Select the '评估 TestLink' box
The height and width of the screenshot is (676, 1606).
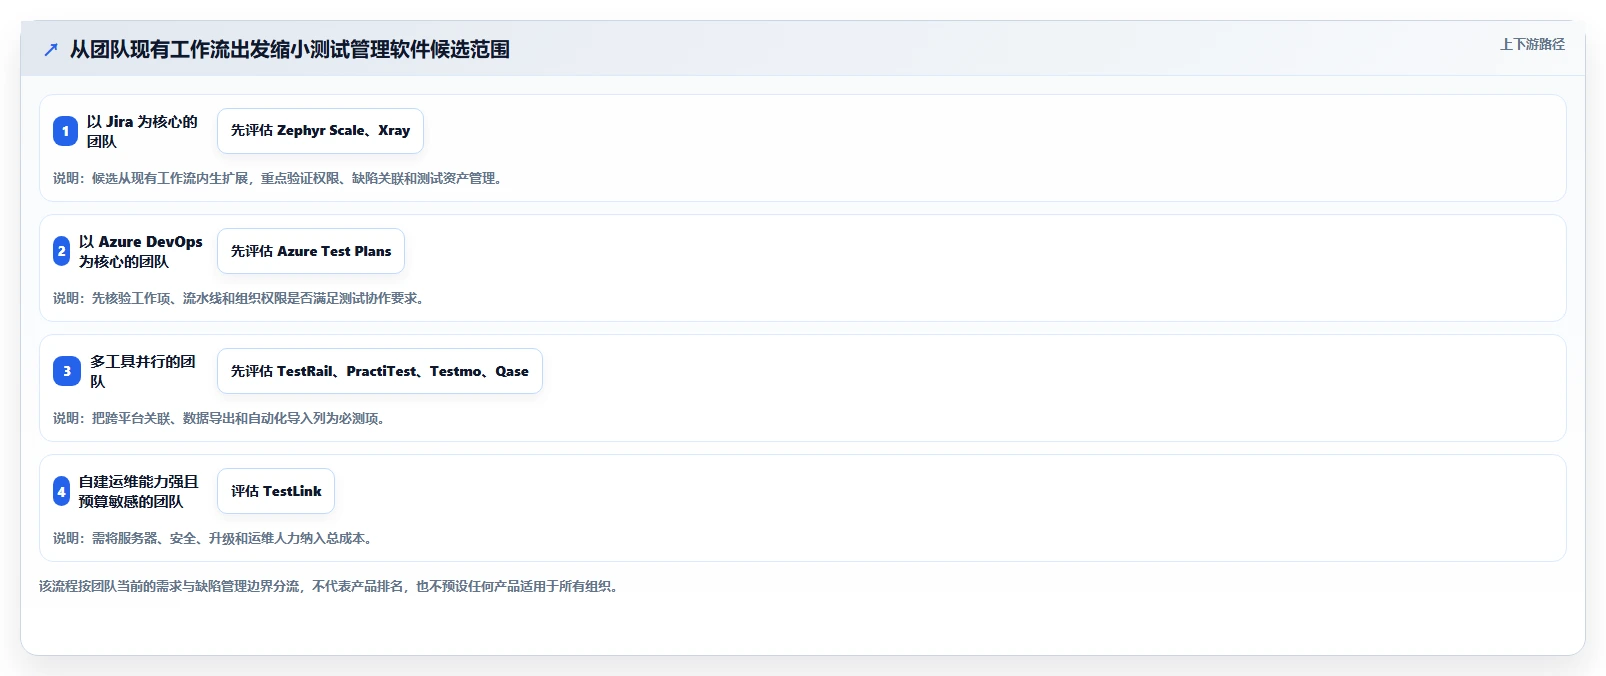click(276, 491)
